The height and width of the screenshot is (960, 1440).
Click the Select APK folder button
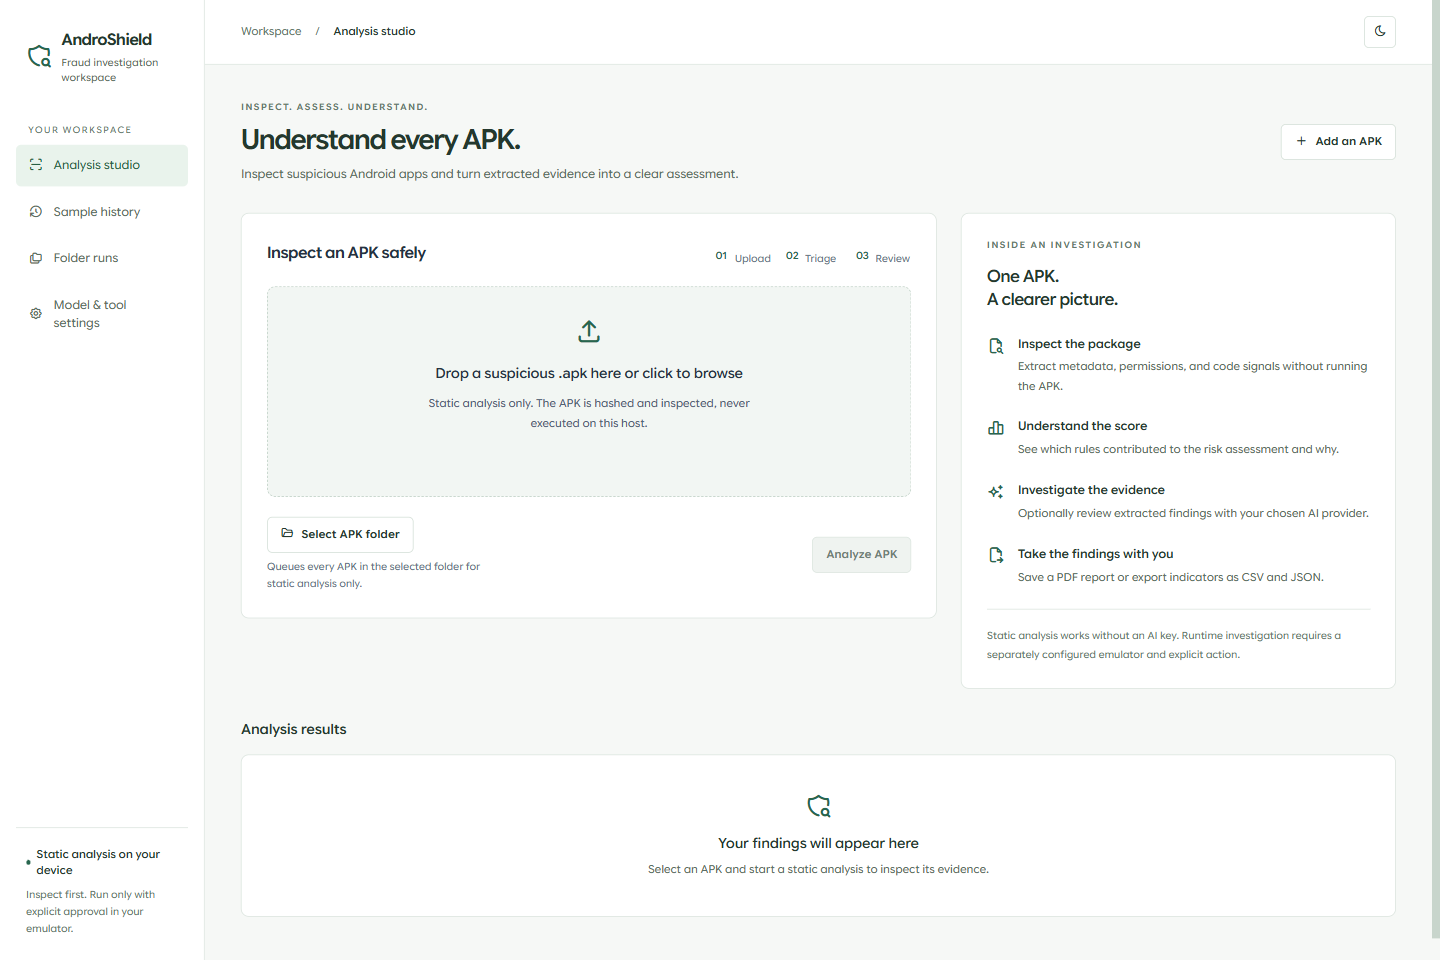340,534
